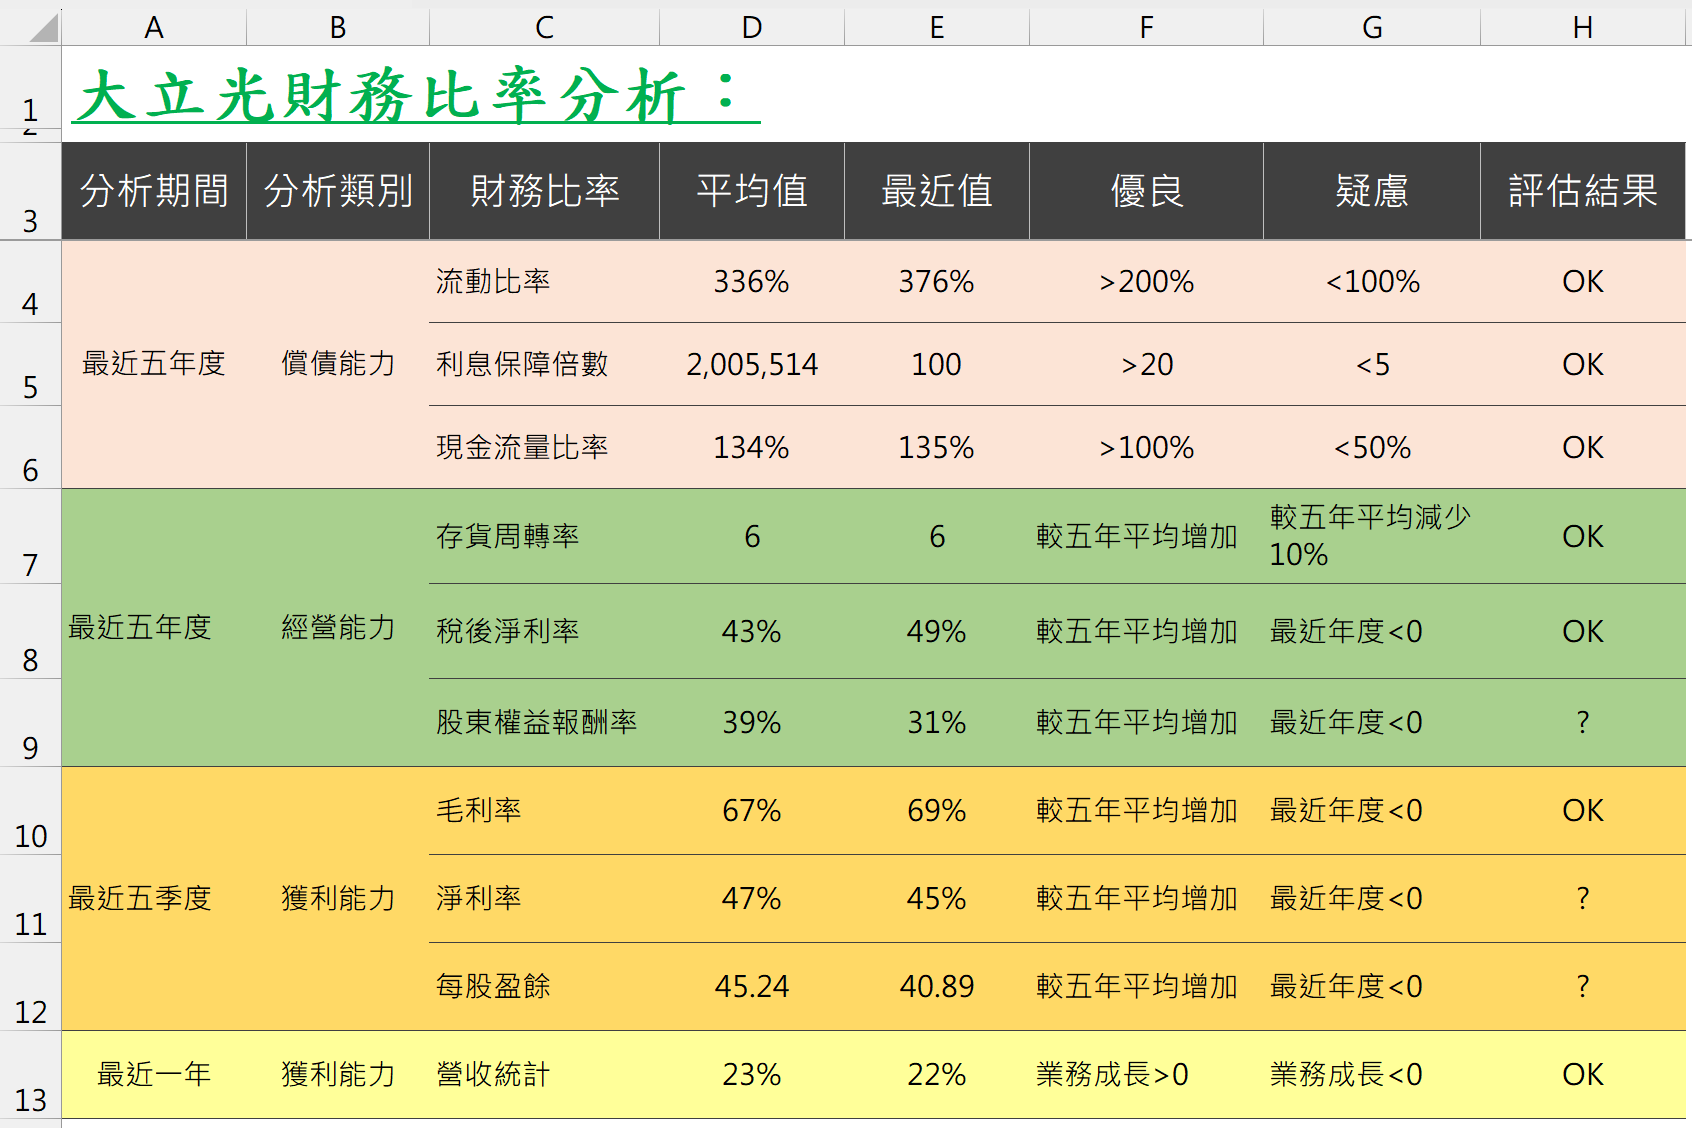Select row 9 header
The height and width of the screenshot is (1128, 1692).
click(30, 723)
